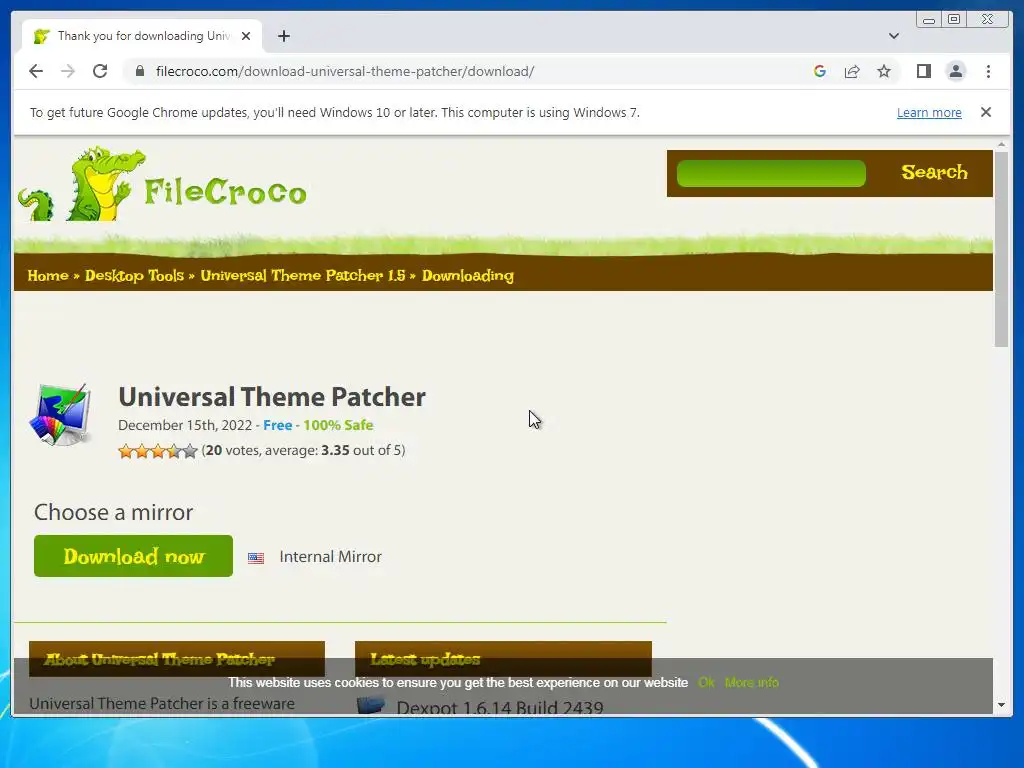Click the 100% Safe label

tap(338, 425)
